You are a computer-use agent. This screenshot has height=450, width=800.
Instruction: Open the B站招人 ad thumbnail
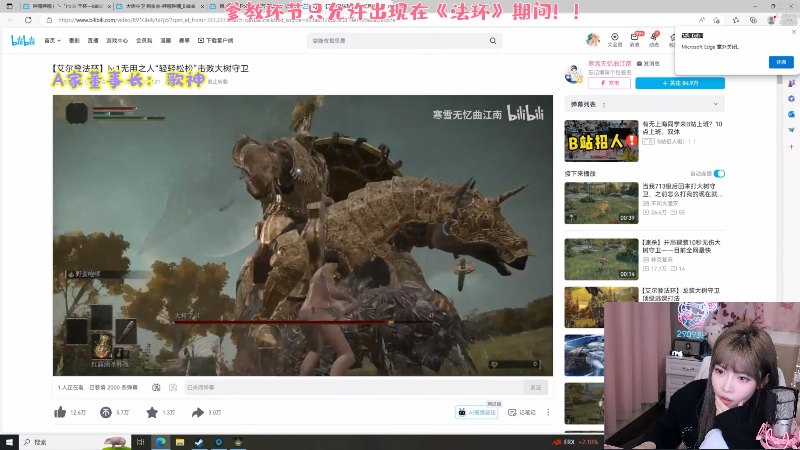point(601,141)
